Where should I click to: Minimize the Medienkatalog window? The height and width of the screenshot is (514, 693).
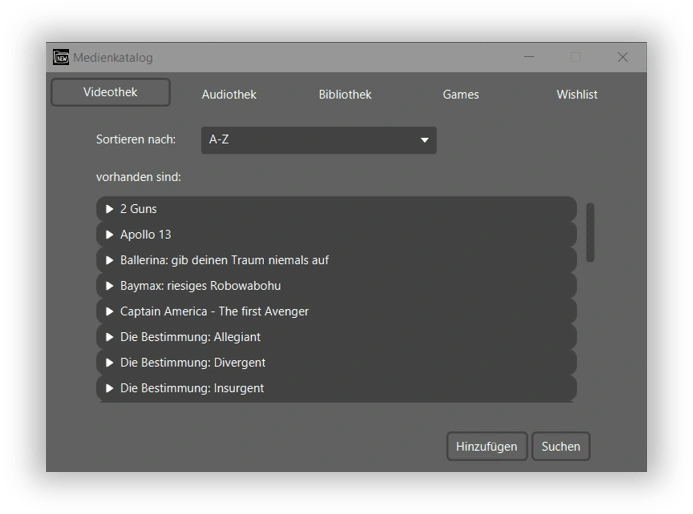pyautogui.click(x=529, y=57)
